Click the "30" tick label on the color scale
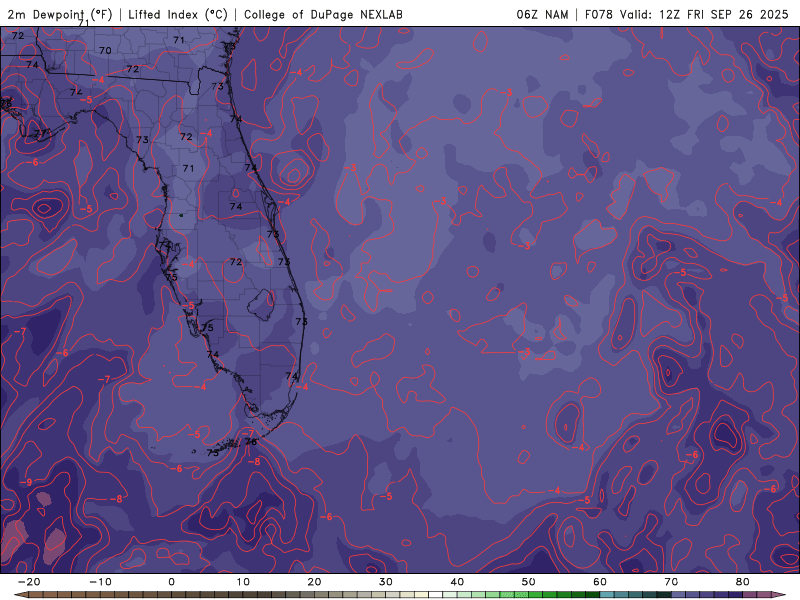Image resolution: width=800 pixels, height=600 pixels. (386, 582)
